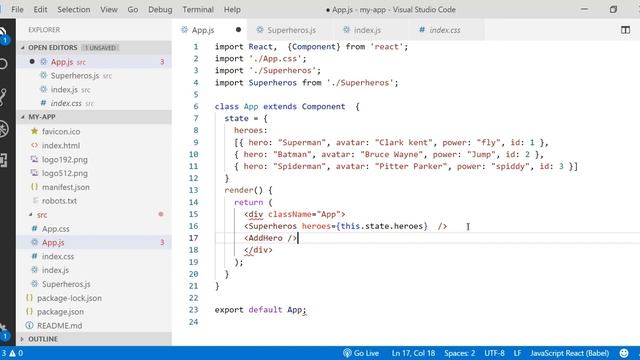Open Superheros.js under src in MY-APP tree
Viewport: 640px width, 360px height.
click(x=94, y=284)
